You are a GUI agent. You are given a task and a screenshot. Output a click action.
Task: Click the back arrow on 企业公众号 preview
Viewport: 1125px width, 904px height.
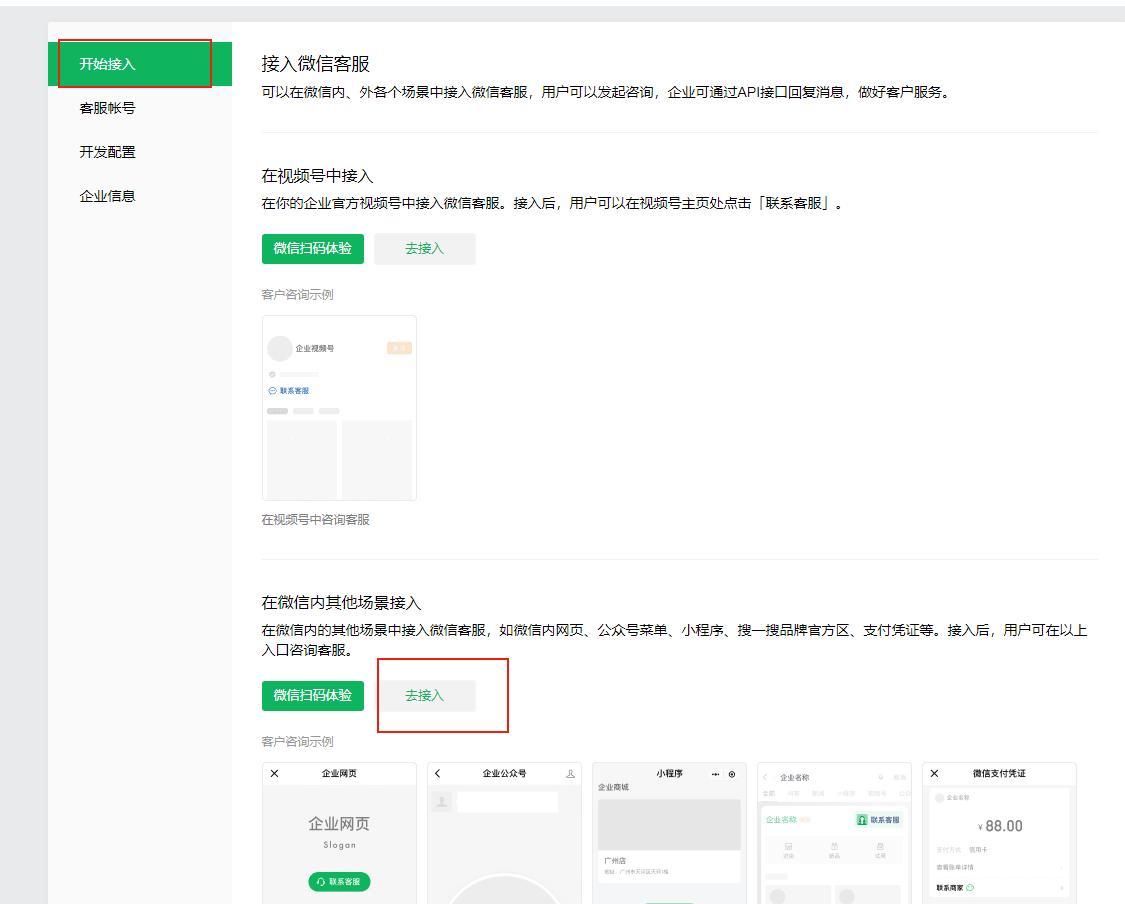(436, 774)
